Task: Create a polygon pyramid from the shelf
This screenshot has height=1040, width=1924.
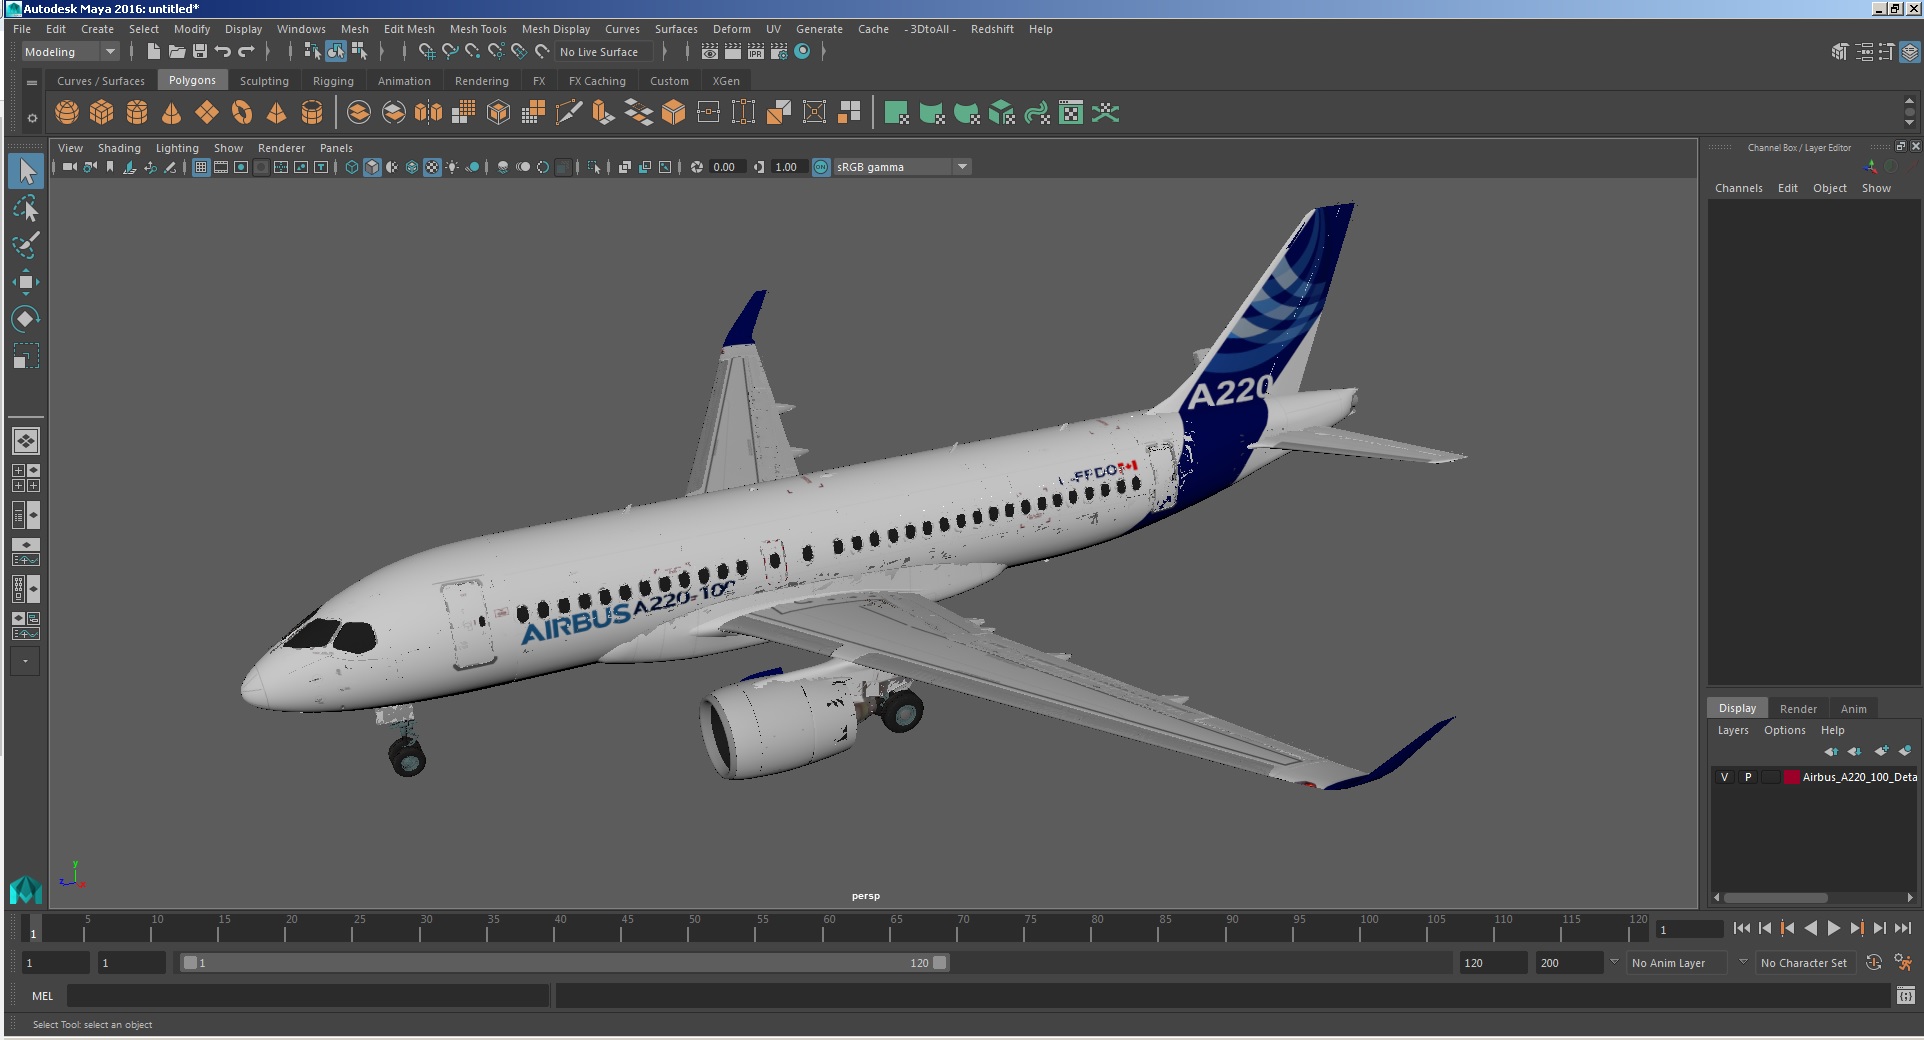Action: point(277,113)
